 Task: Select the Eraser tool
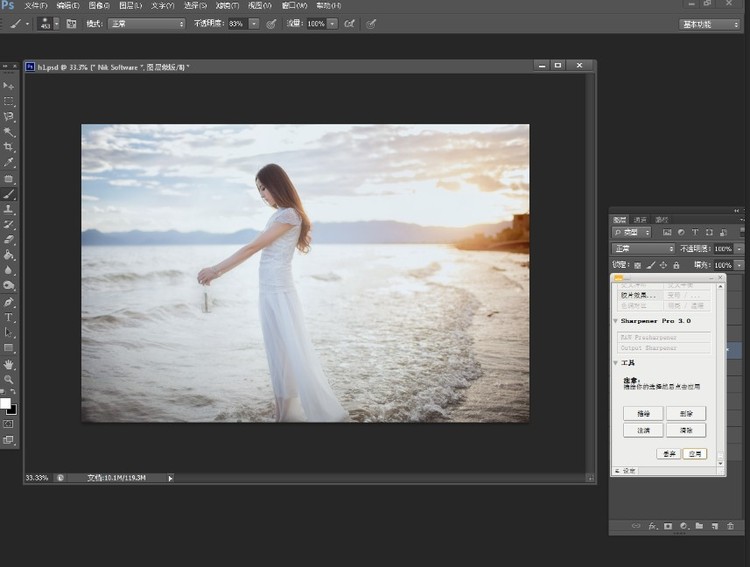click(9, 240)
